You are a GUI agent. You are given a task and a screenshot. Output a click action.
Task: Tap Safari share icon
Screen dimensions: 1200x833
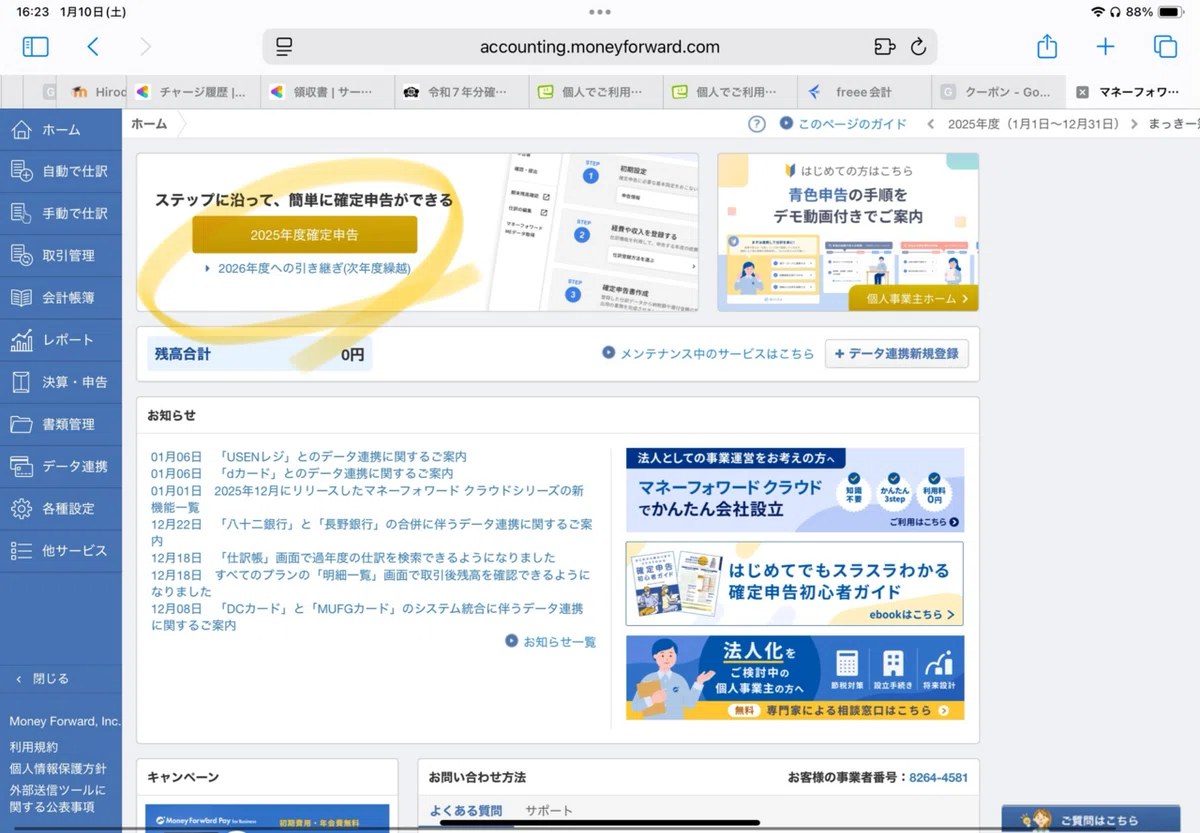[1046, 46]
